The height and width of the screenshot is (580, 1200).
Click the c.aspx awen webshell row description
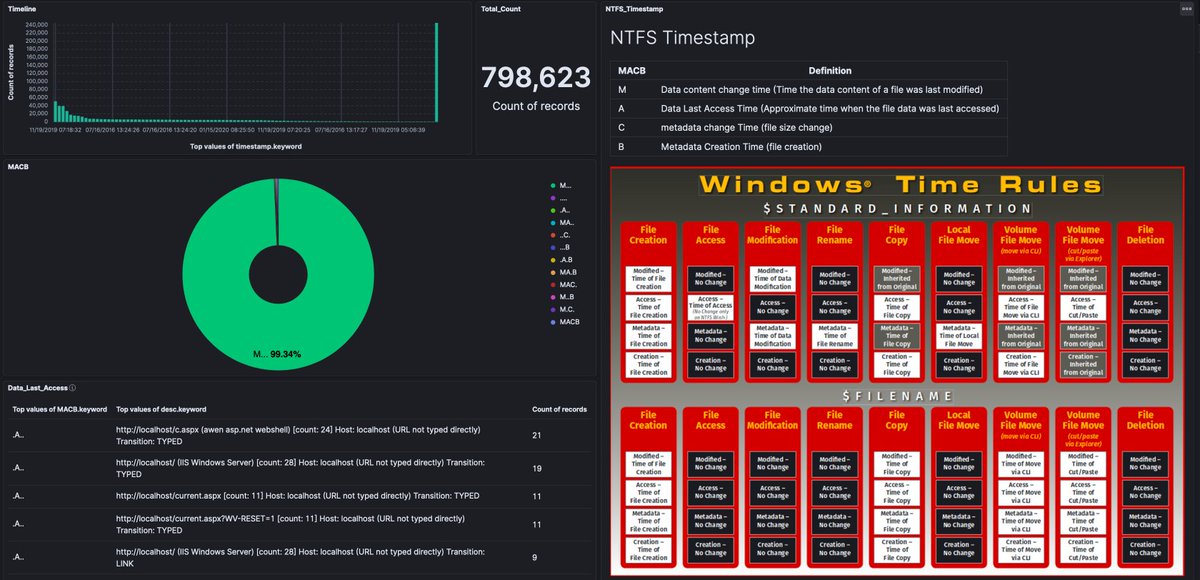(x=299, y=435)
